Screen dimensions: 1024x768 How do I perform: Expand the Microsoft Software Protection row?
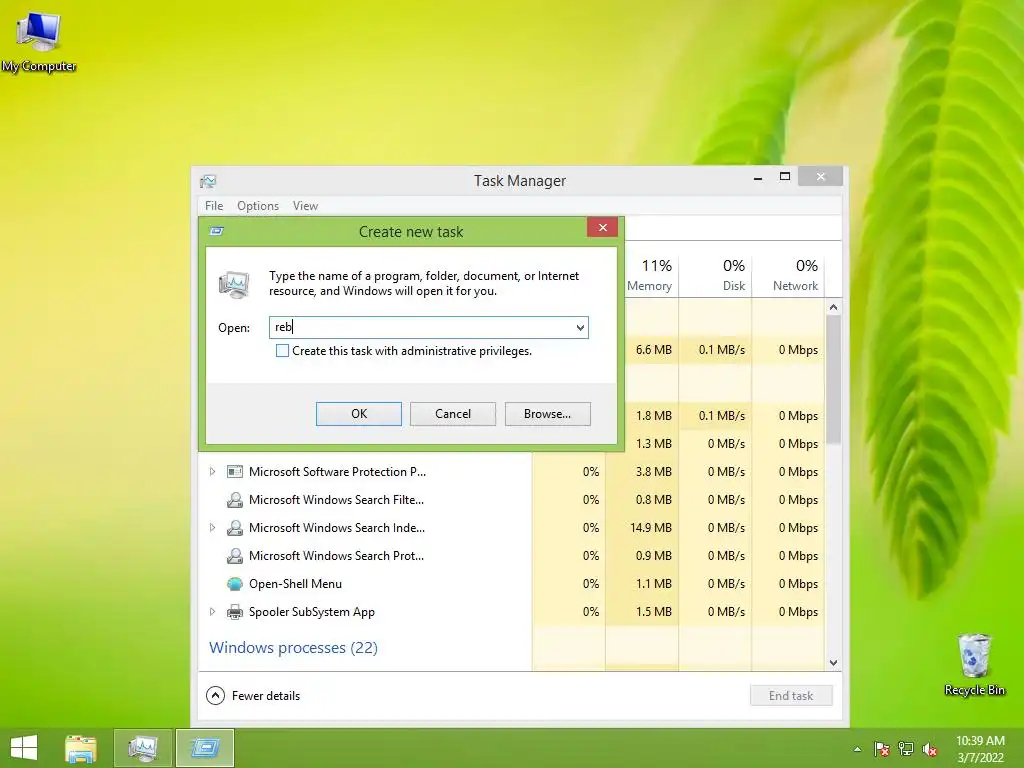(x=212, y=472)
